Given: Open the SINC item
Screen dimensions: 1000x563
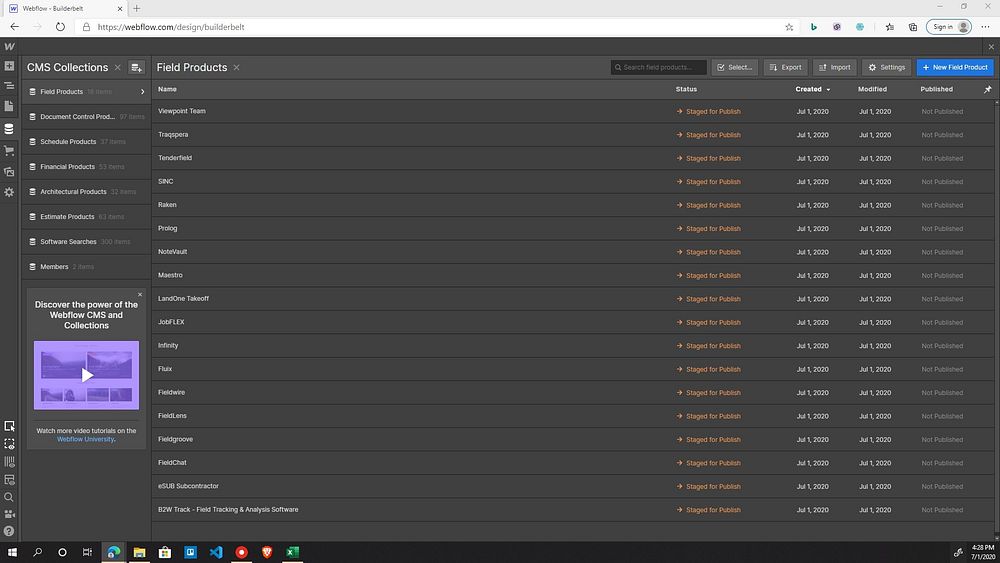Looking at the screenshot, I should pos(573,182).
